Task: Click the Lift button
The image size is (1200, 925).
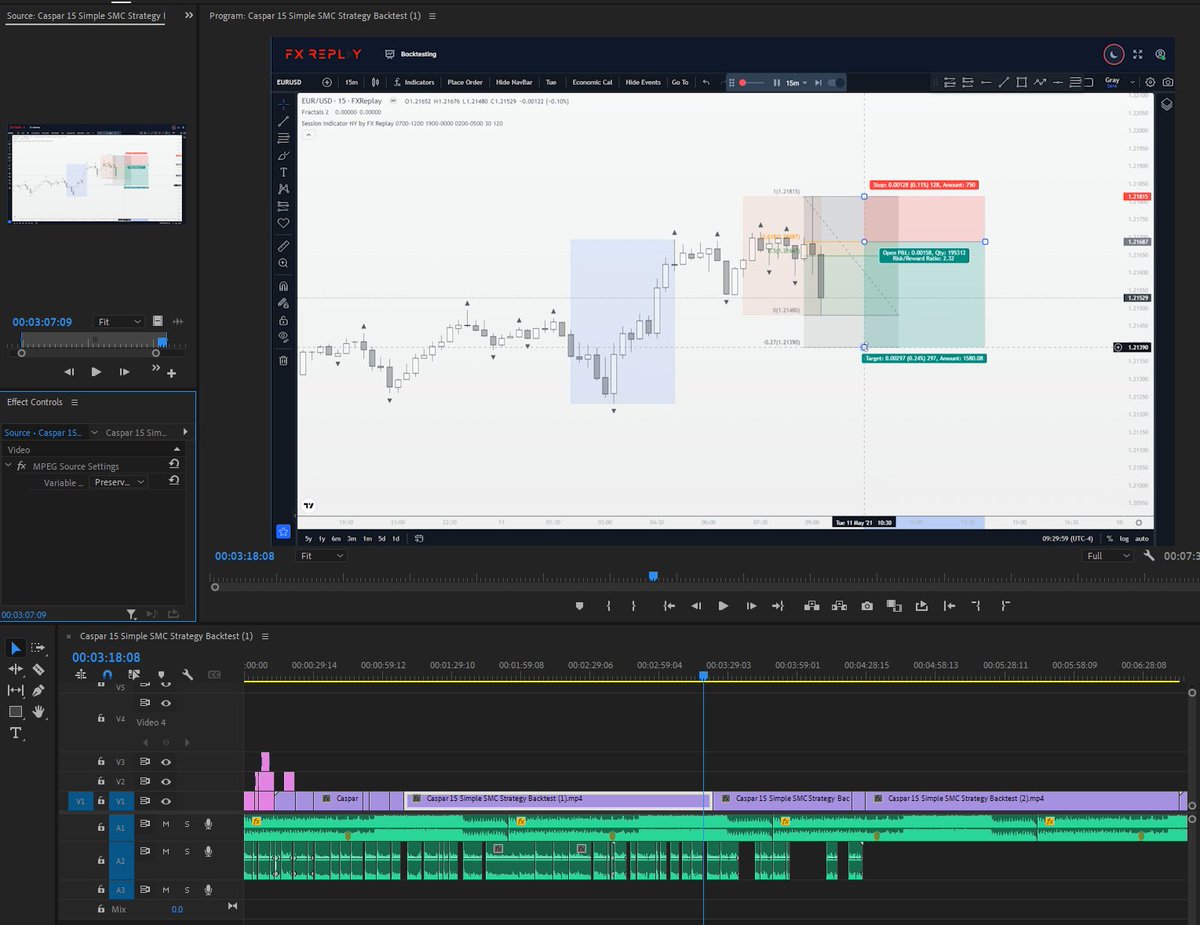Action: click(x=811, y=606)
